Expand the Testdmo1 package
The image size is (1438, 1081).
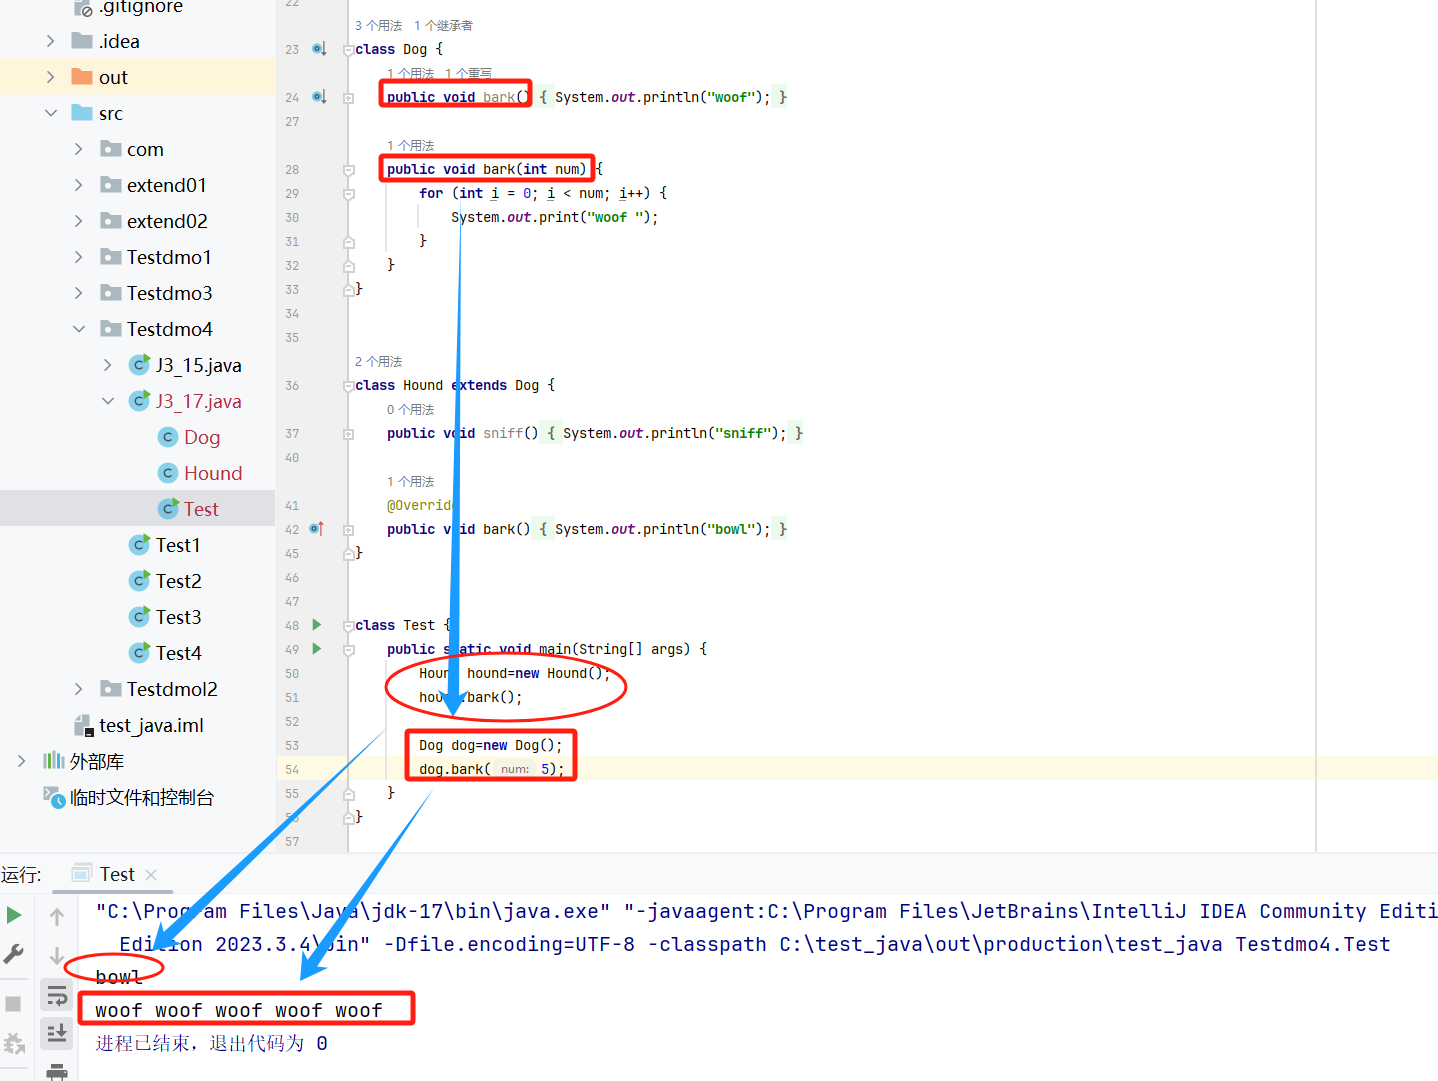pyautogui.click(x=79, y=257)
